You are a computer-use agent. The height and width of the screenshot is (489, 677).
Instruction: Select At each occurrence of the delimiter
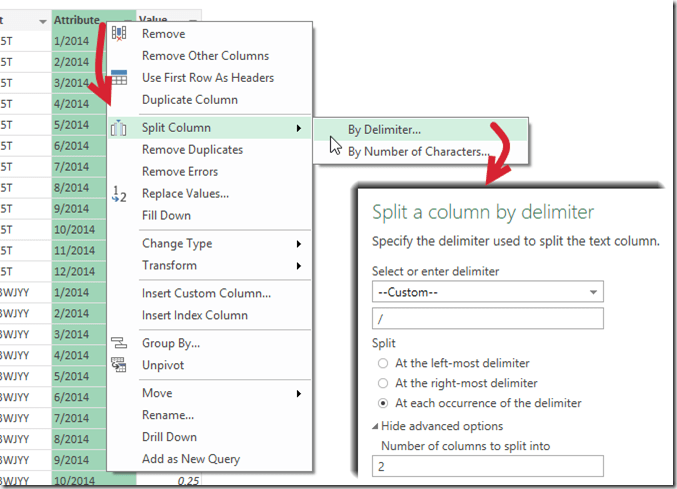[380, 403]
